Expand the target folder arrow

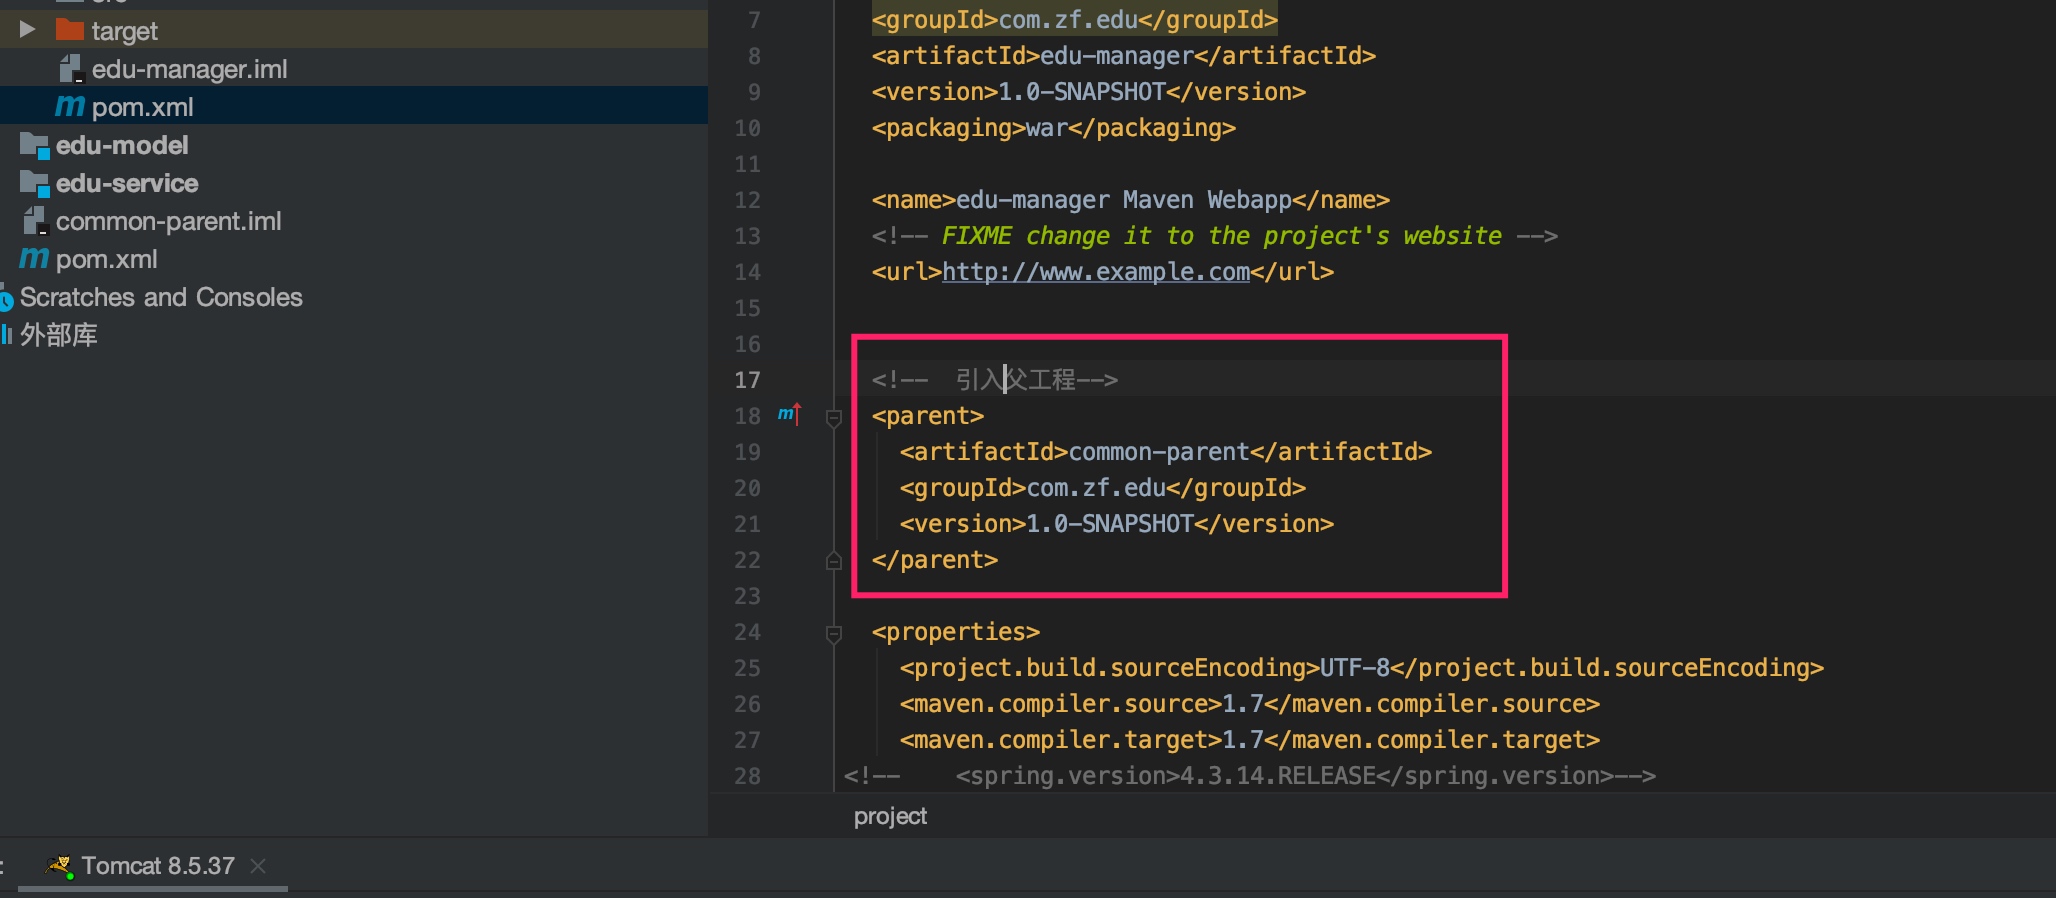(x=27, y=30)
